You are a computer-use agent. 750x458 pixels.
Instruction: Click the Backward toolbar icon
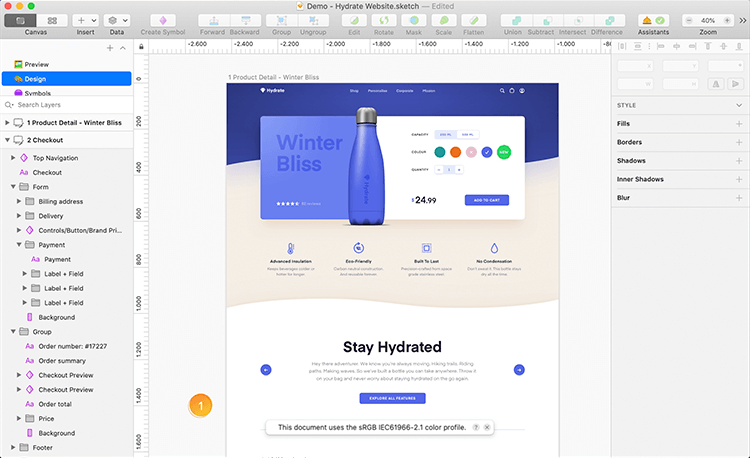245,21
